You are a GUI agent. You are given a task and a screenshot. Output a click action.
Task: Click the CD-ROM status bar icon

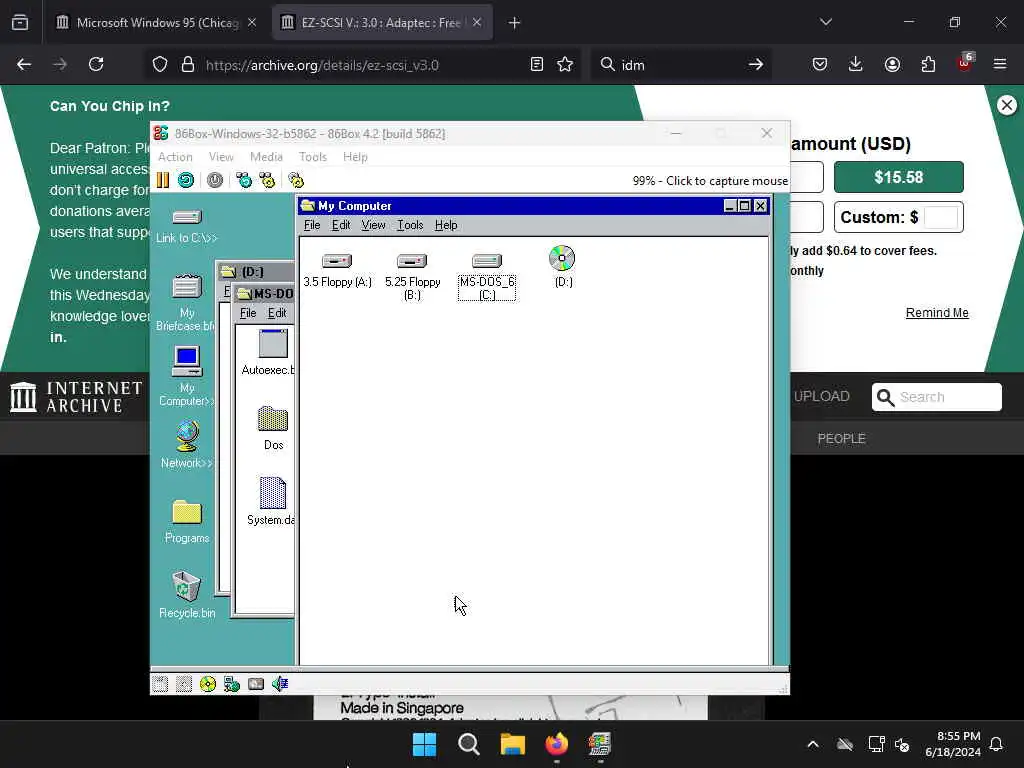(208, 684)
